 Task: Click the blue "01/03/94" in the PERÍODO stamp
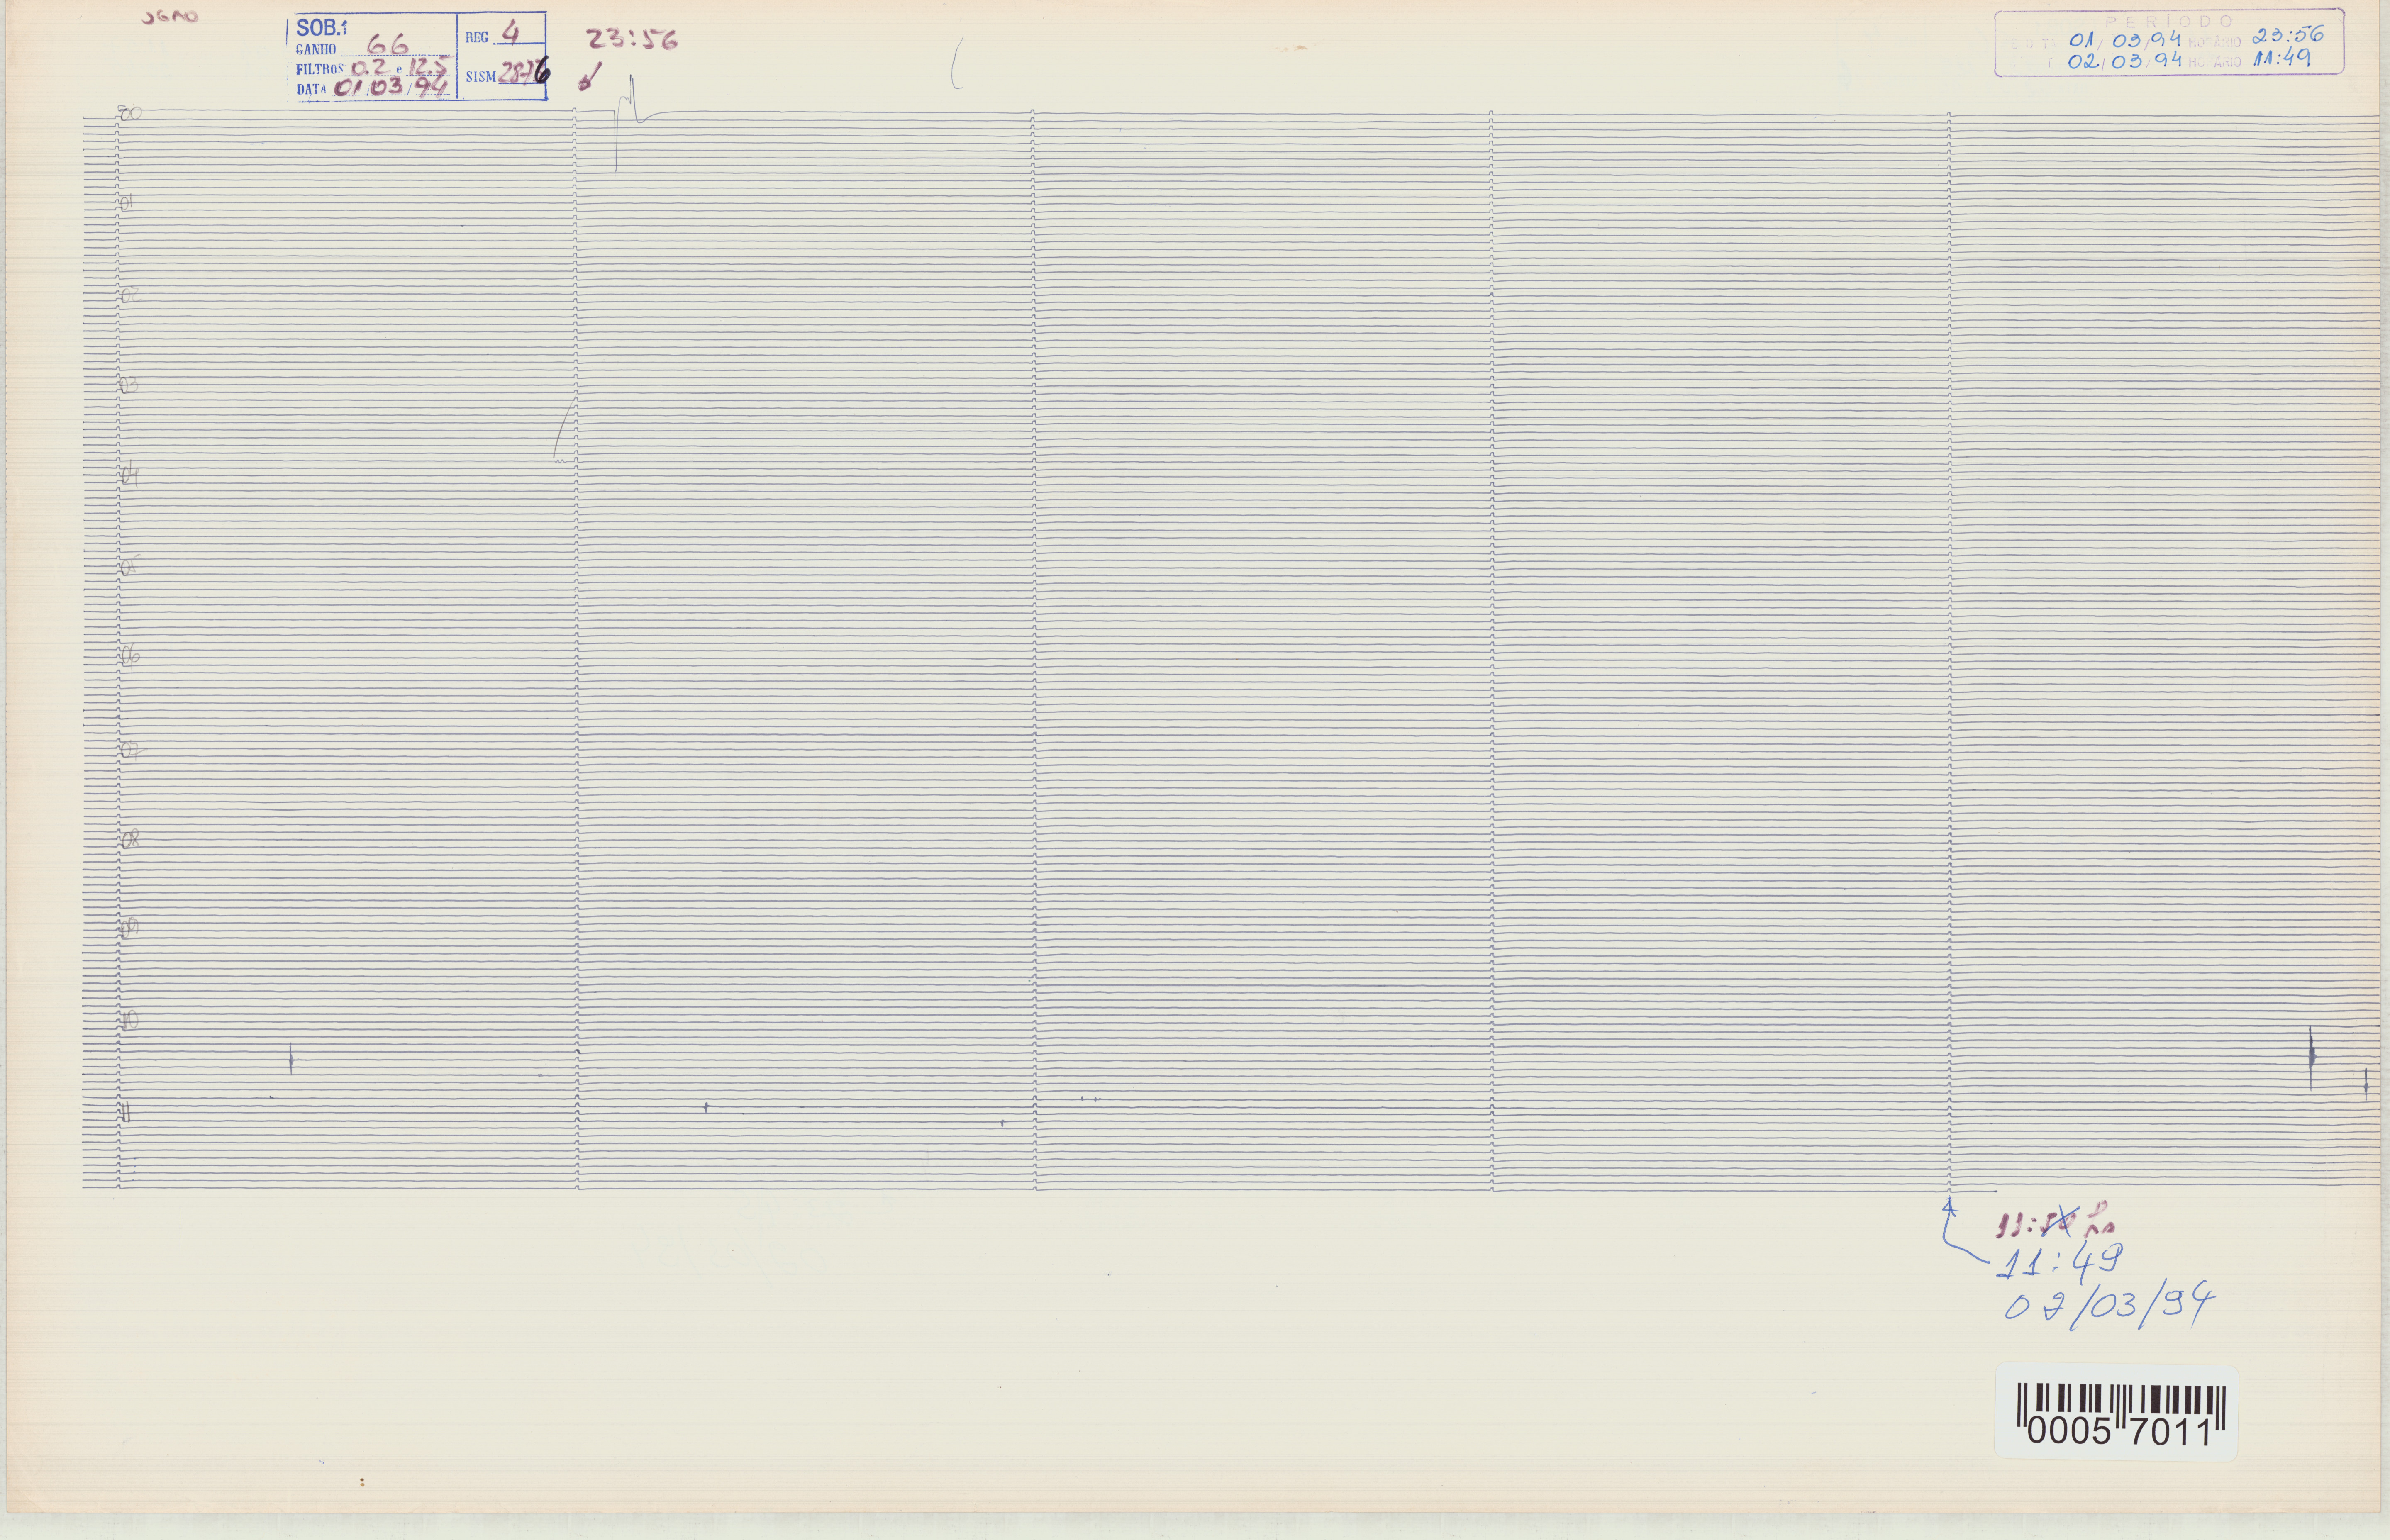(2124, 40)
